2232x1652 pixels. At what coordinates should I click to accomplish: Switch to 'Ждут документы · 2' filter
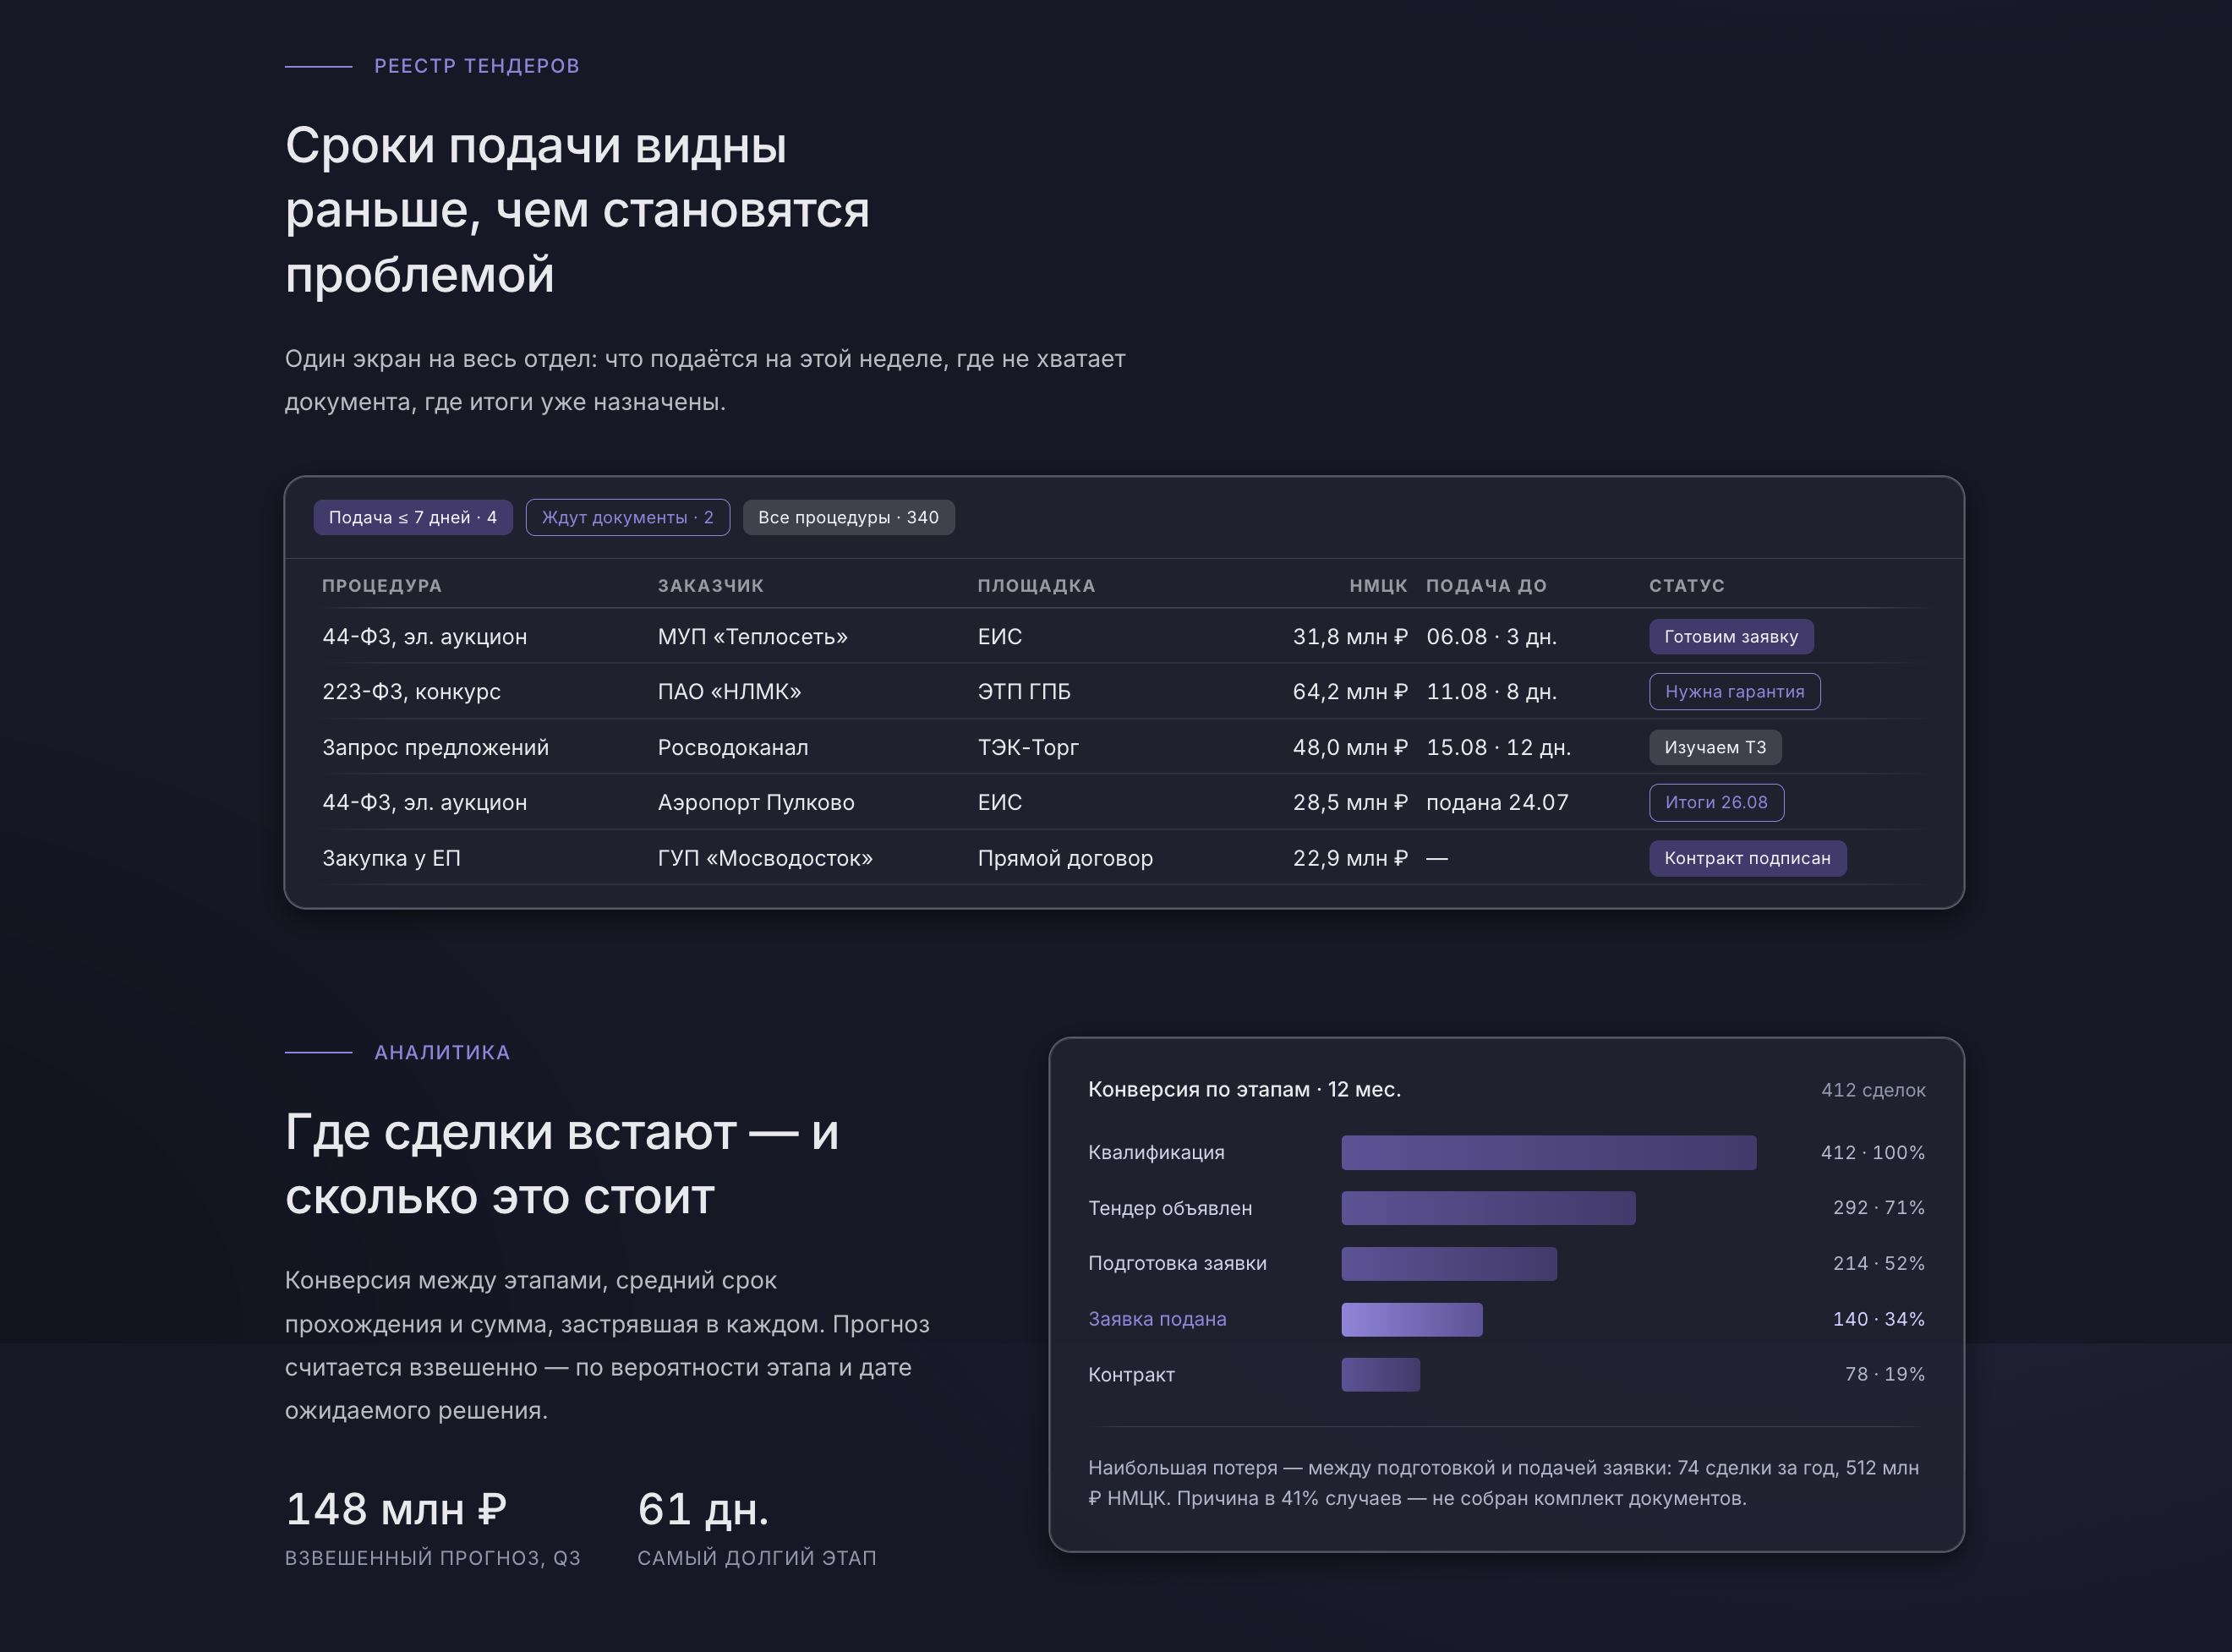[628, 517]
